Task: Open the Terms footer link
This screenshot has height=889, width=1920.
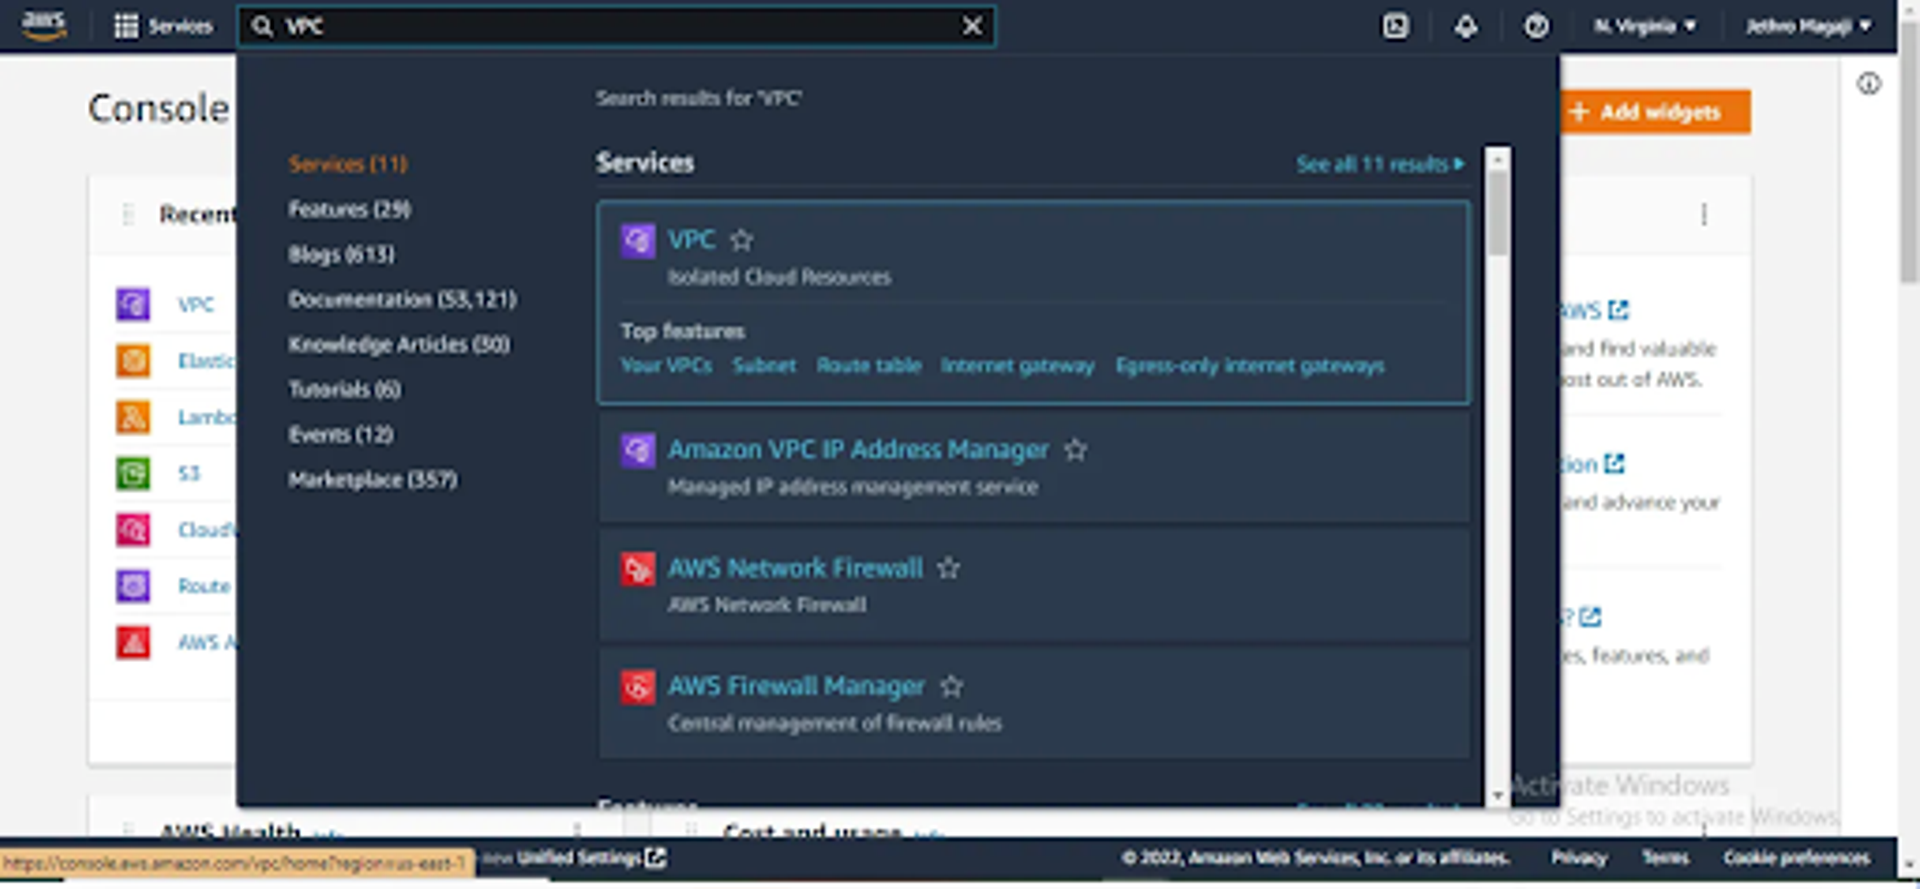Action: coord(1665,857)
